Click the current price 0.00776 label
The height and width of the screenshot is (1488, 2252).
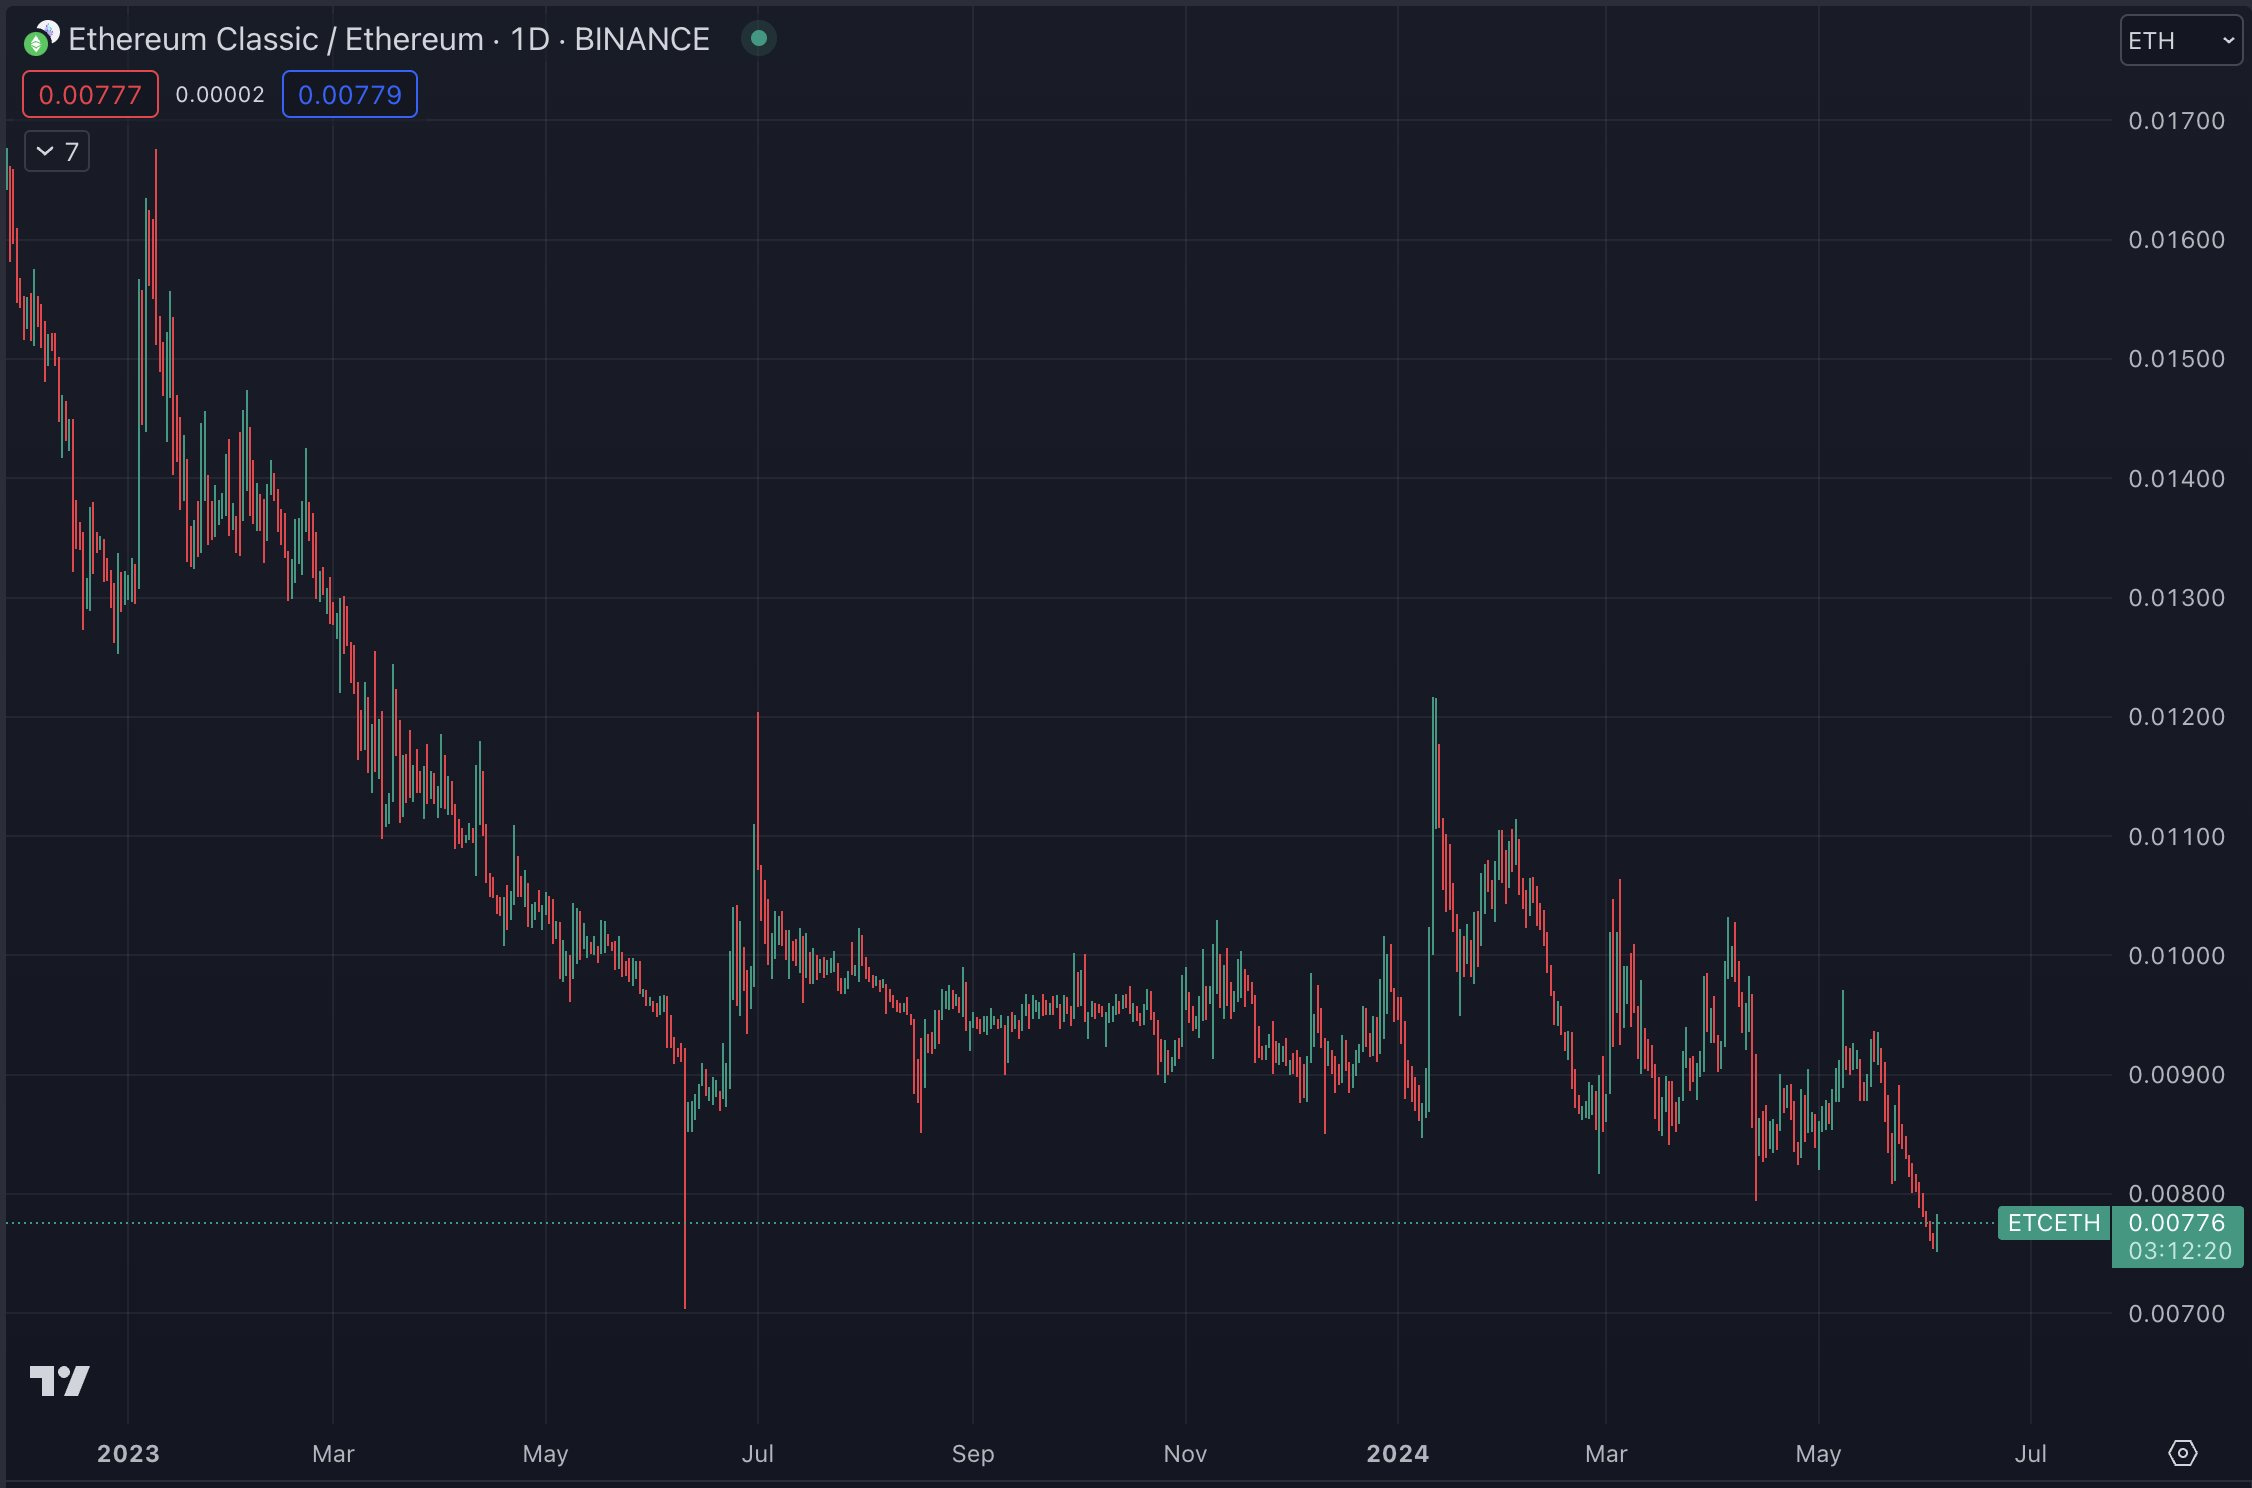(2177, 1223)
